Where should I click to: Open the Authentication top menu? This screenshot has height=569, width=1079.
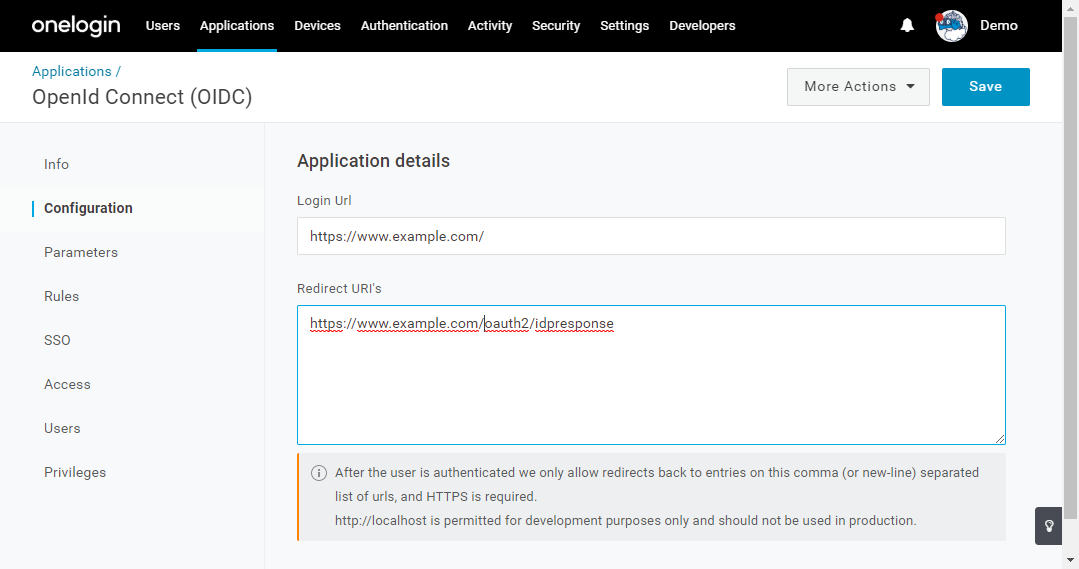click(404, 25)
